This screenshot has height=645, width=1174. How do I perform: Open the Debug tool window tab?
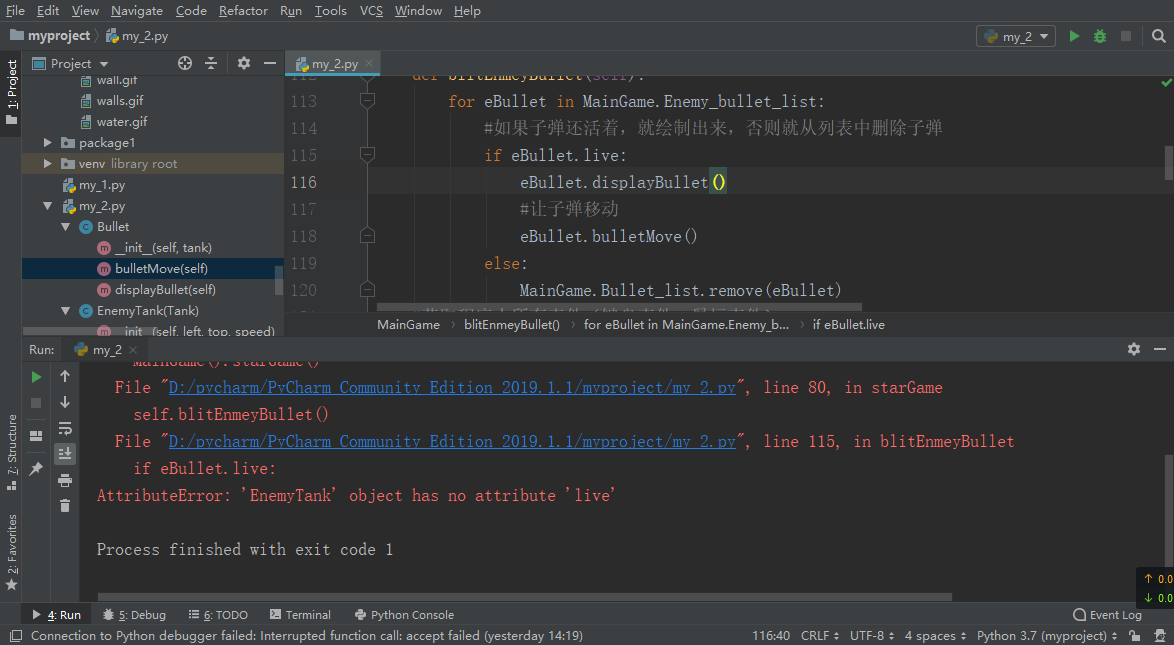(135, 615)
